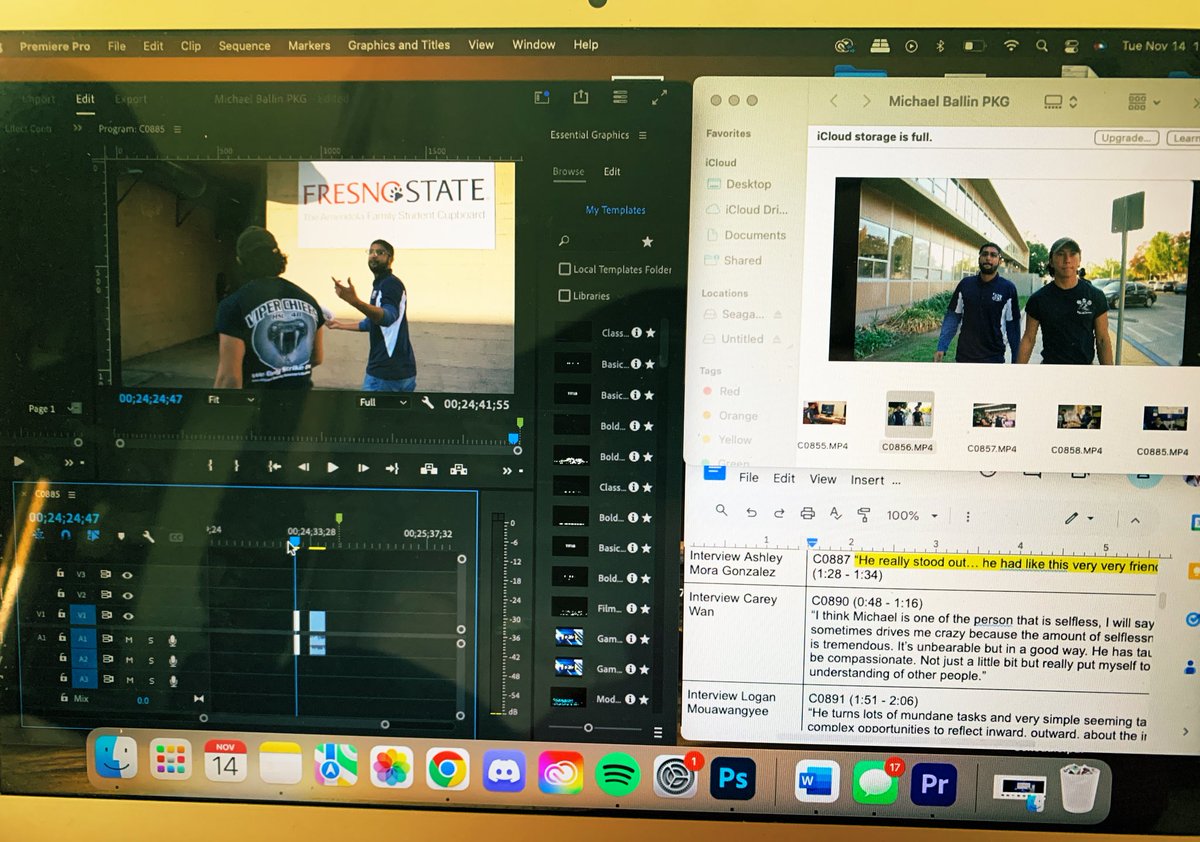The image size is (1200, 842).
Task: Open Photoshop from the Dock
Action: point(732,779)
